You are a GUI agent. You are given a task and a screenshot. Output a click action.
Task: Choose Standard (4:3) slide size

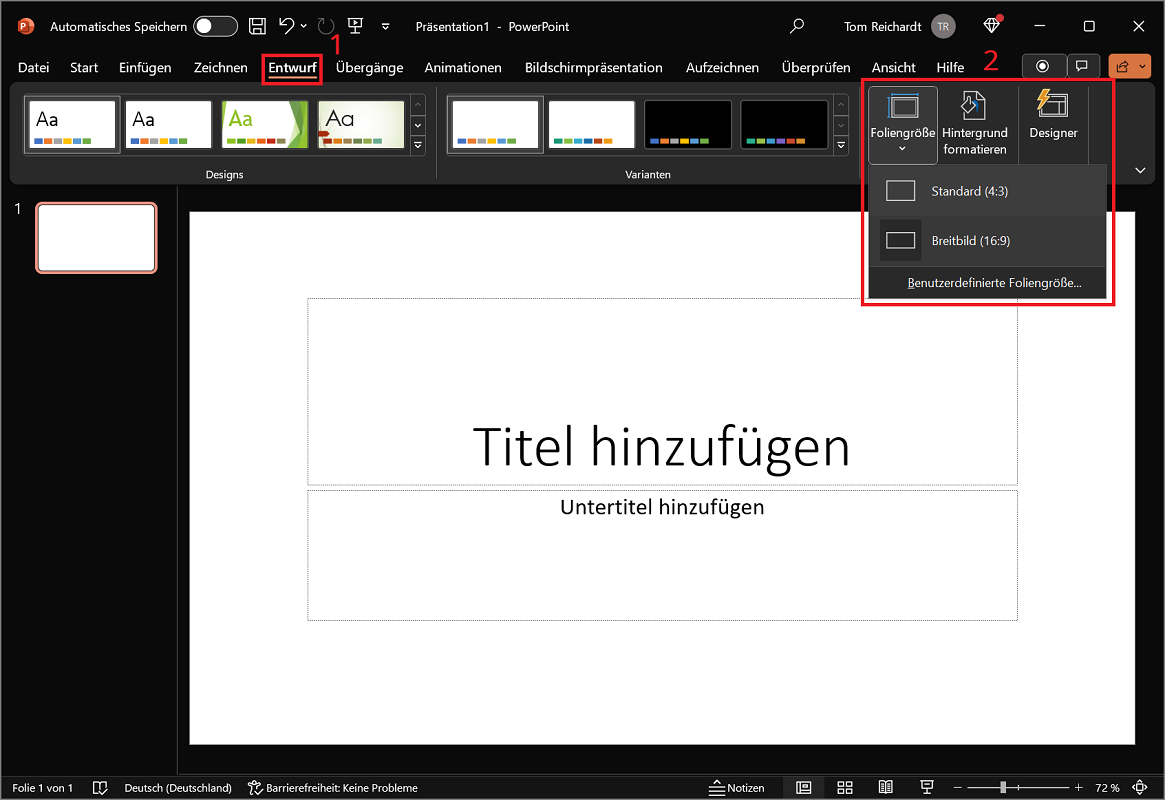tap(987, 191)
